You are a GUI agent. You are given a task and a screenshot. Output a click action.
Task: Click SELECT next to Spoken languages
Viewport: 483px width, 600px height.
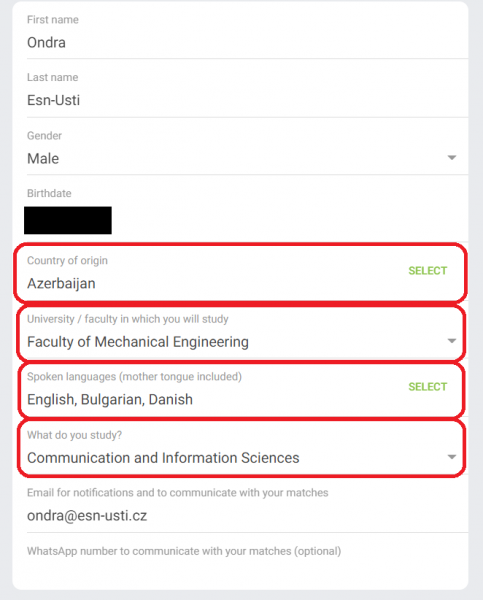point(428,387)
